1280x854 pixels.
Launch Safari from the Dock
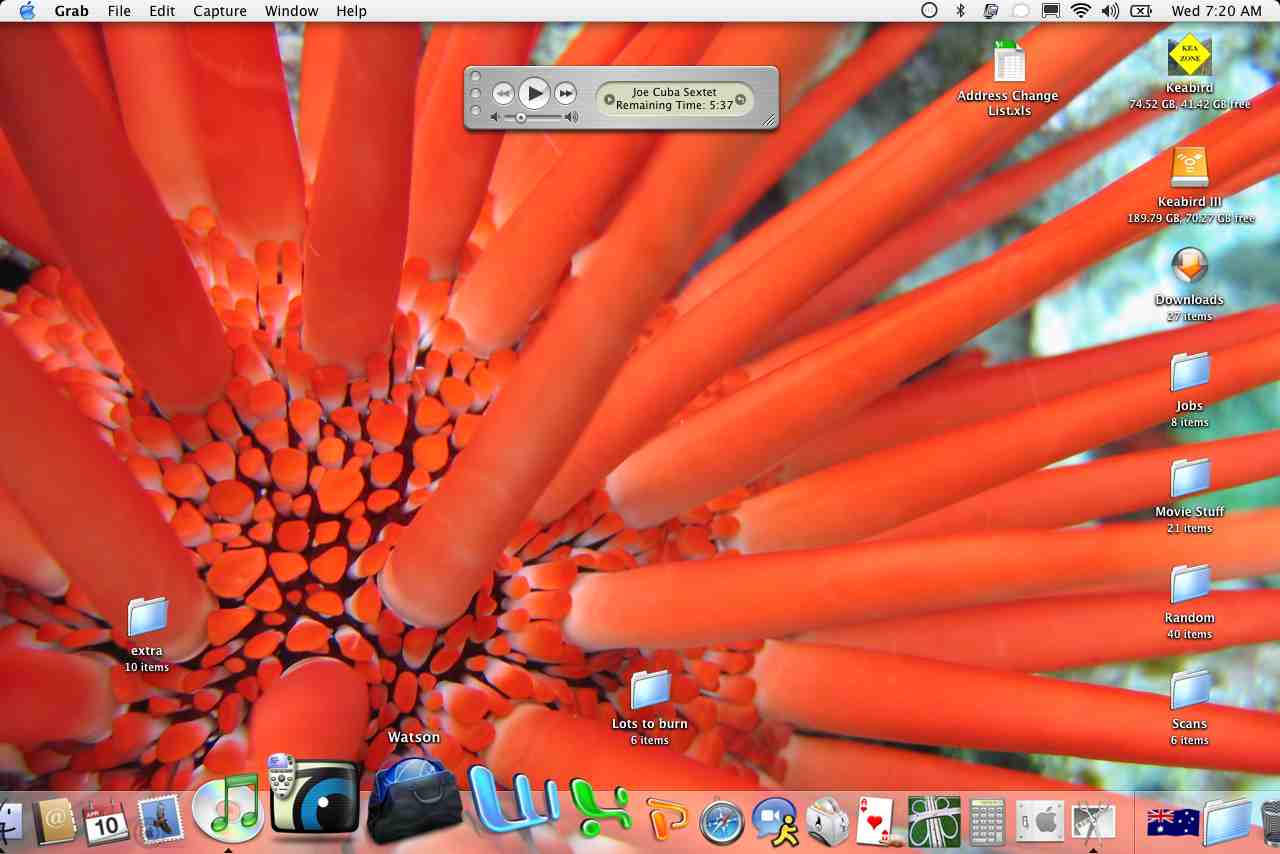[x=723, y=821]
